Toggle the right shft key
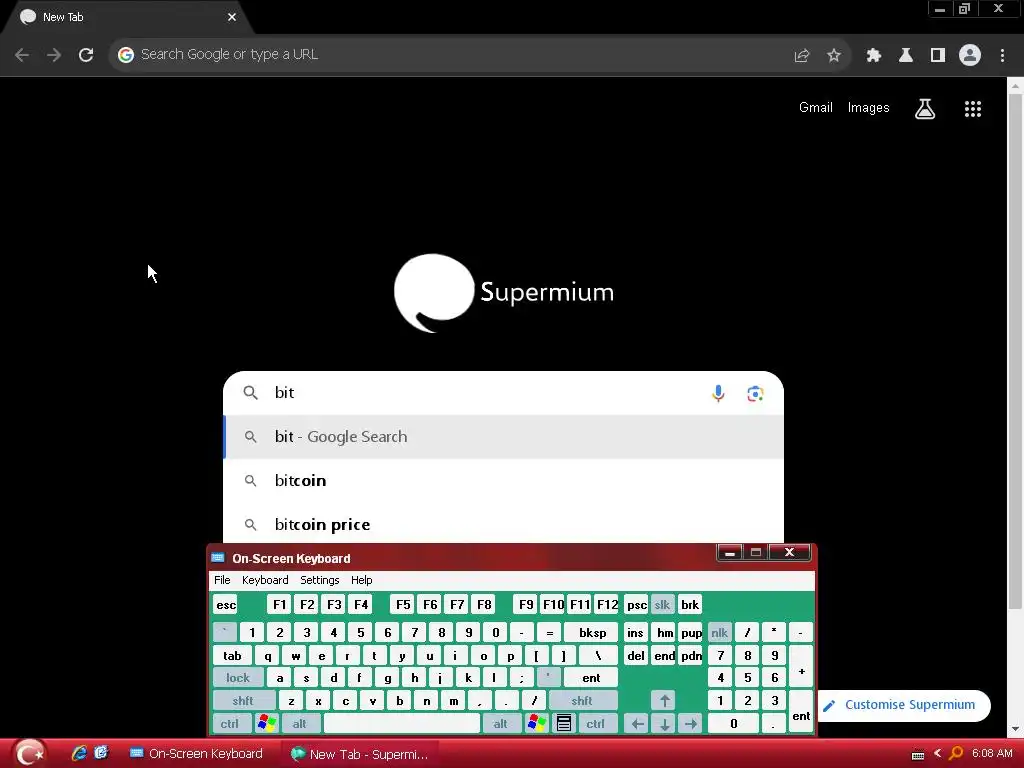Viewport: 1024px width, 768px height. coord(583,701)
